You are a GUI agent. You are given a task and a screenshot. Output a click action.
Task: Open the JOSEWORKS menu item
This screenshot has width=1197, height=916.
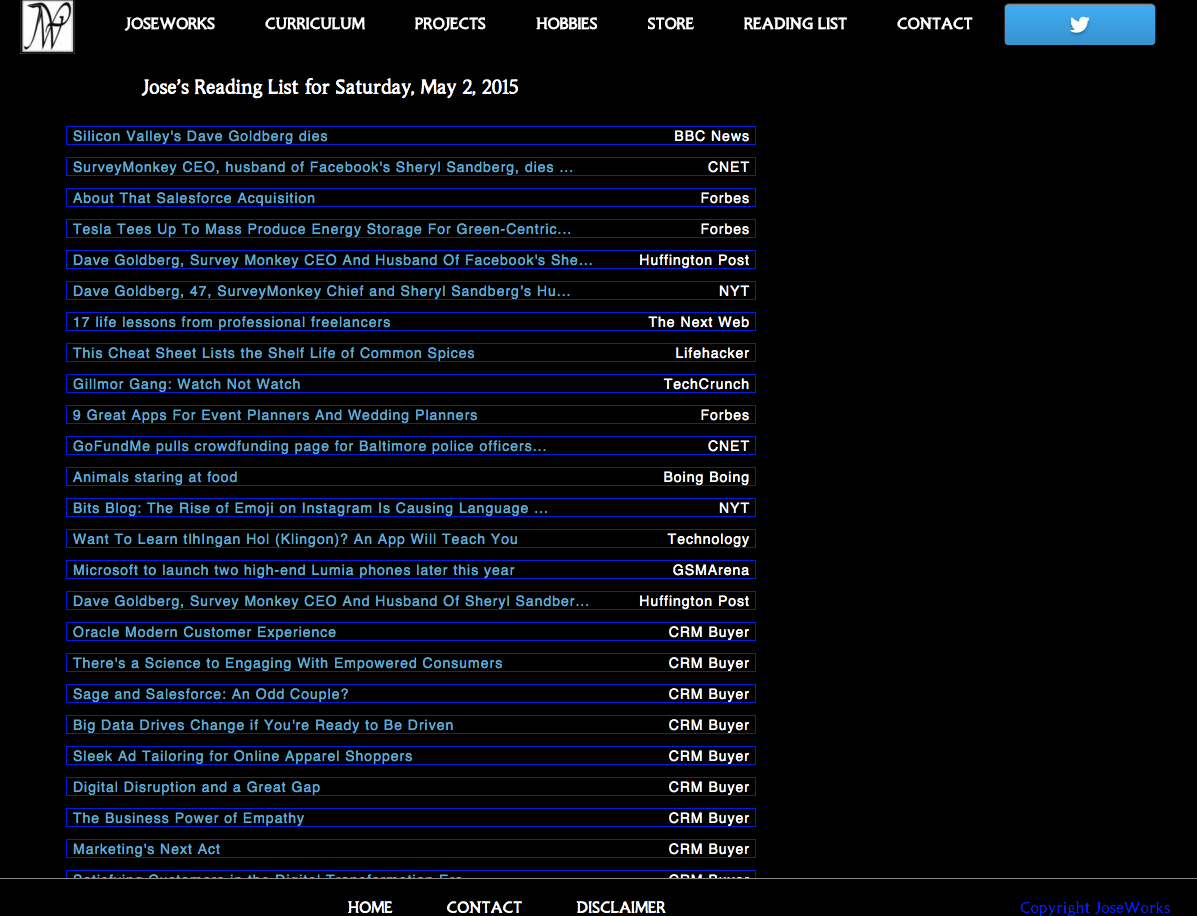[170, 24]
